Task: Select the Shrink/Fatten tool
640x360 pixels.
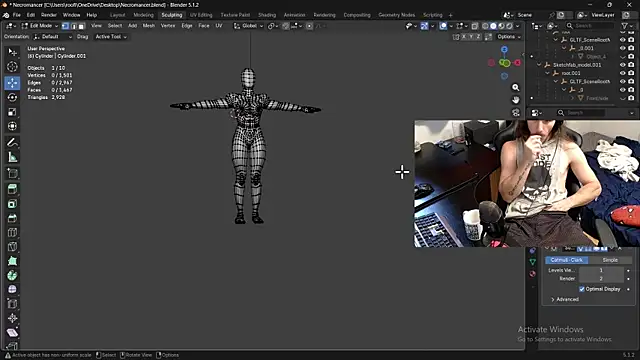Action: coord(12,318)
